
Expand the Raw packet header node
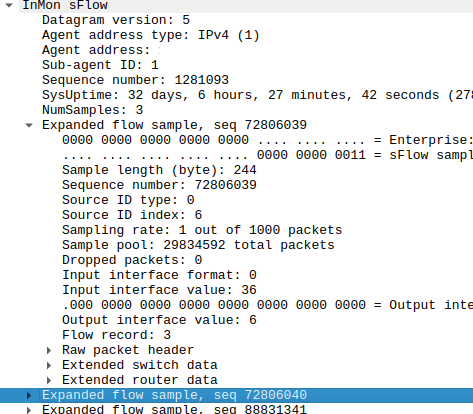point(49,350)
